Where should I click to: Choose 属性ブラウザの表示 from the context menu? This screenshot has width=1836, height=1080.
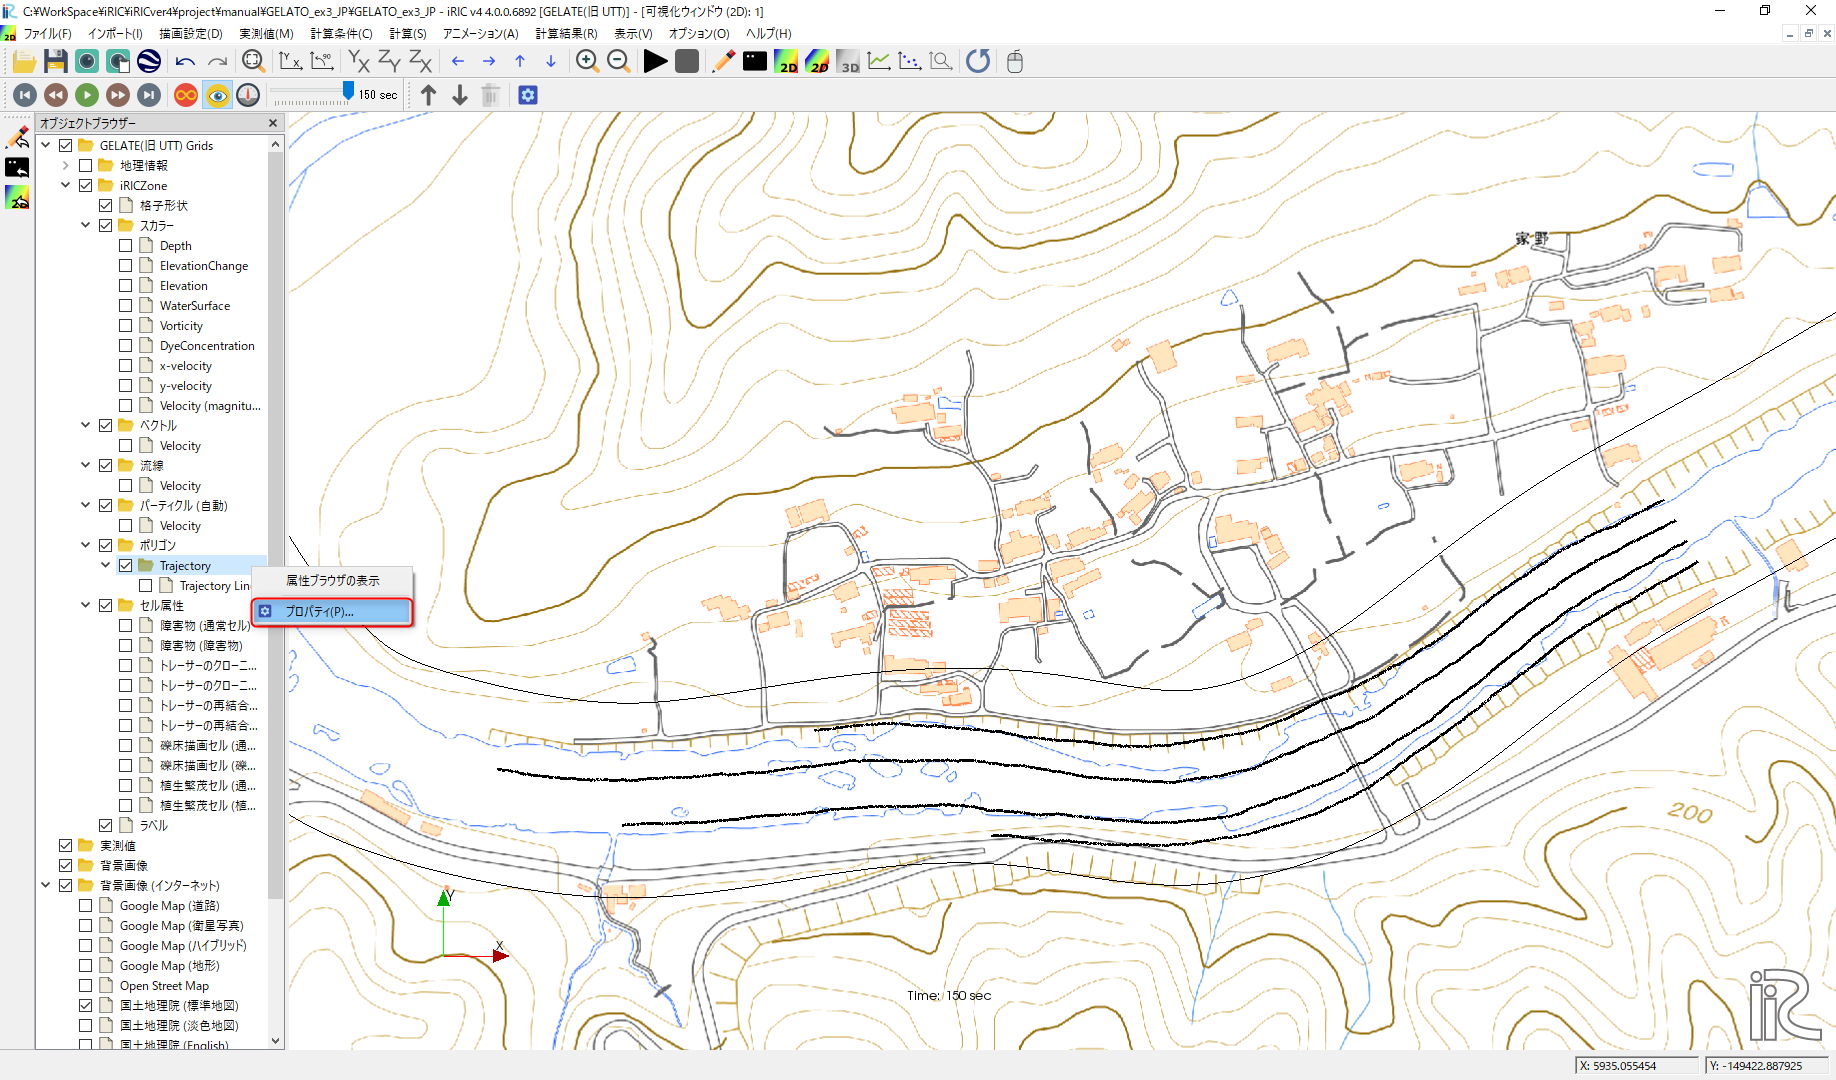[x=332, y=580]
